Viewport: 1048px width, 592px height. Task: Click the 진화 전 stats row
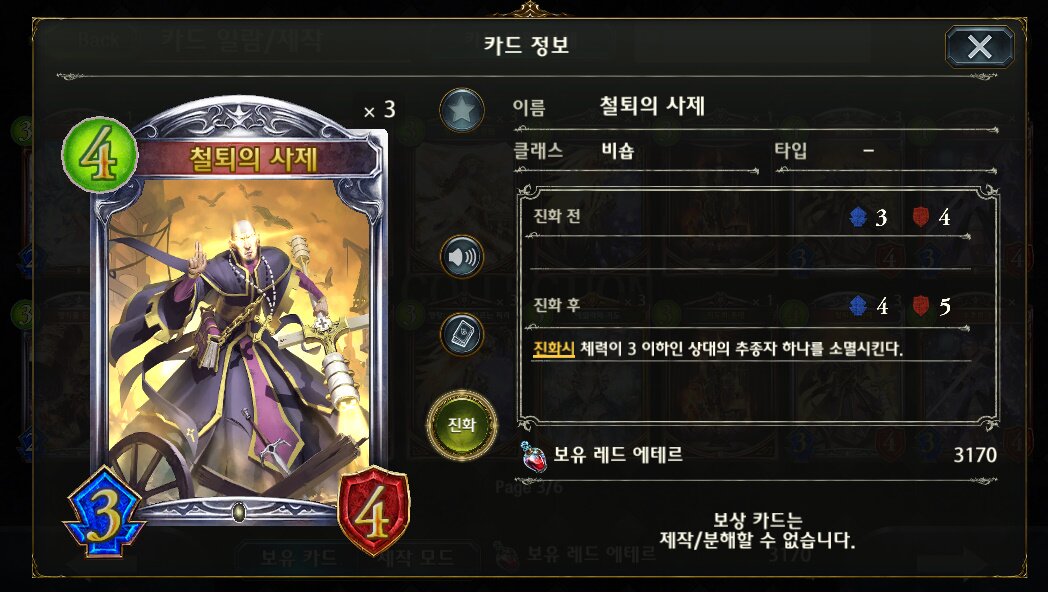[749, 217]
